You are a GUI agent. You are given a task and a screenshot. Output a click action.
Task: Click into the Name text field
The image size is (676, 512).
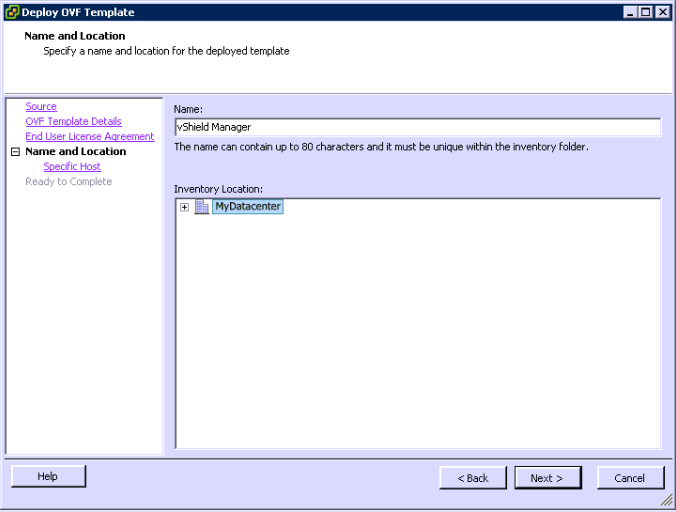tap(416, 127)
